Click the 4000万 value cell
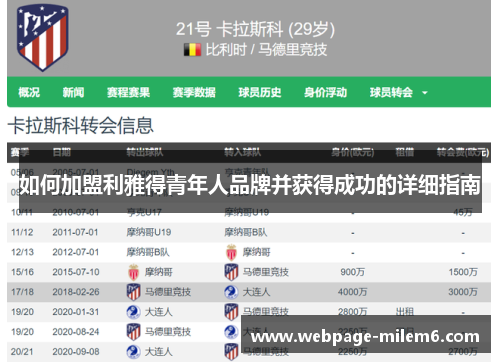The image size is (500, 362). (x=352, y=292)
